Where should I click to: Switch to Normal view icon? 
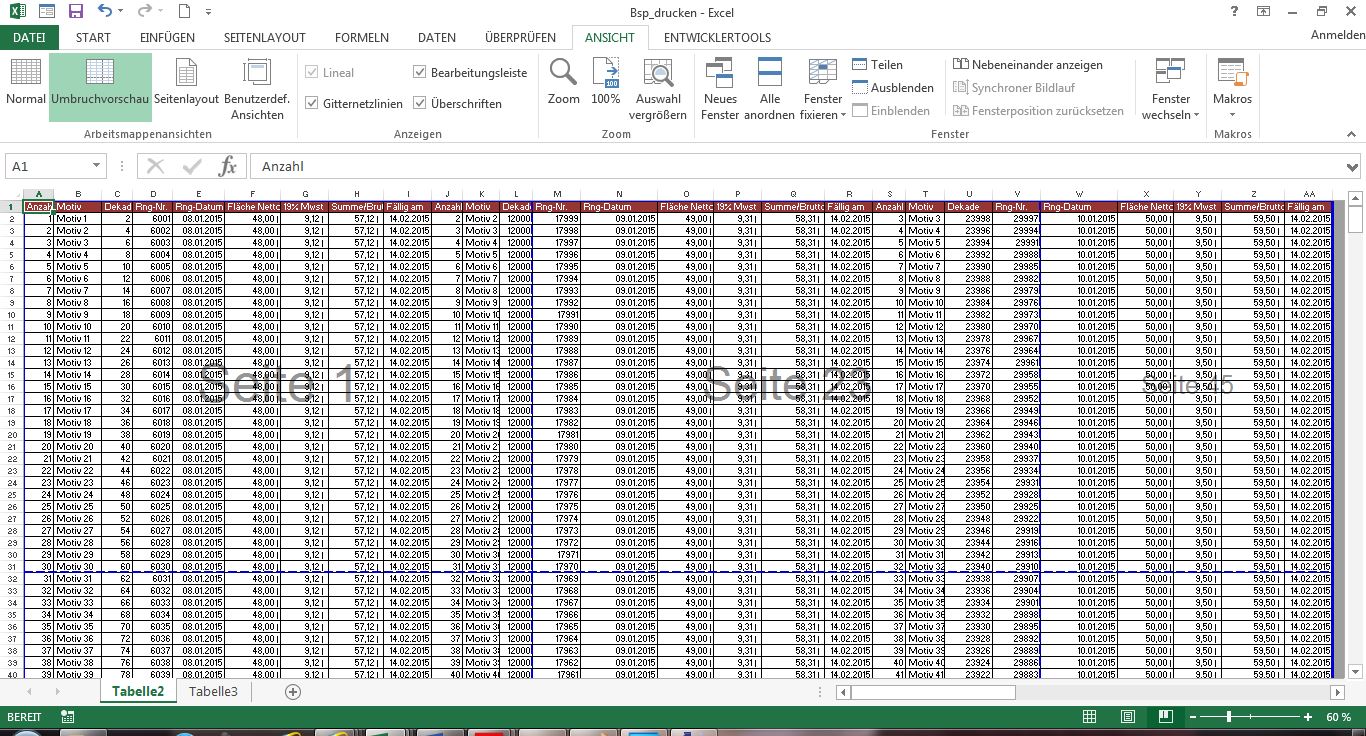point(25,74)
